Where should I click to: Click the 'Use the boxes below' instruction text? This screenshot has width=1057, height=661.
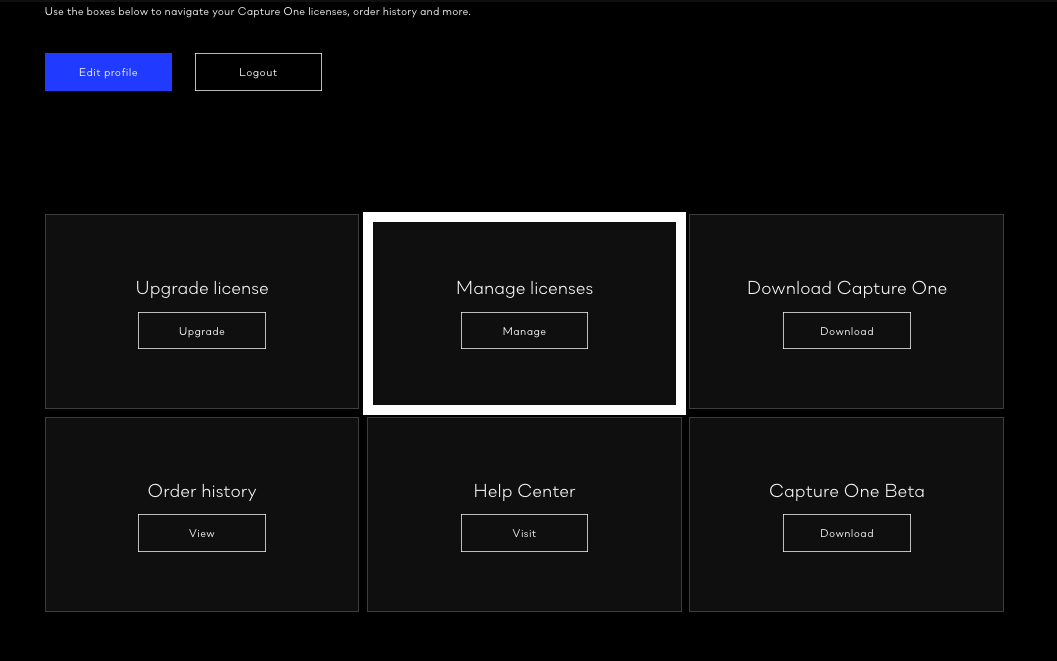(x=258, y=11)
